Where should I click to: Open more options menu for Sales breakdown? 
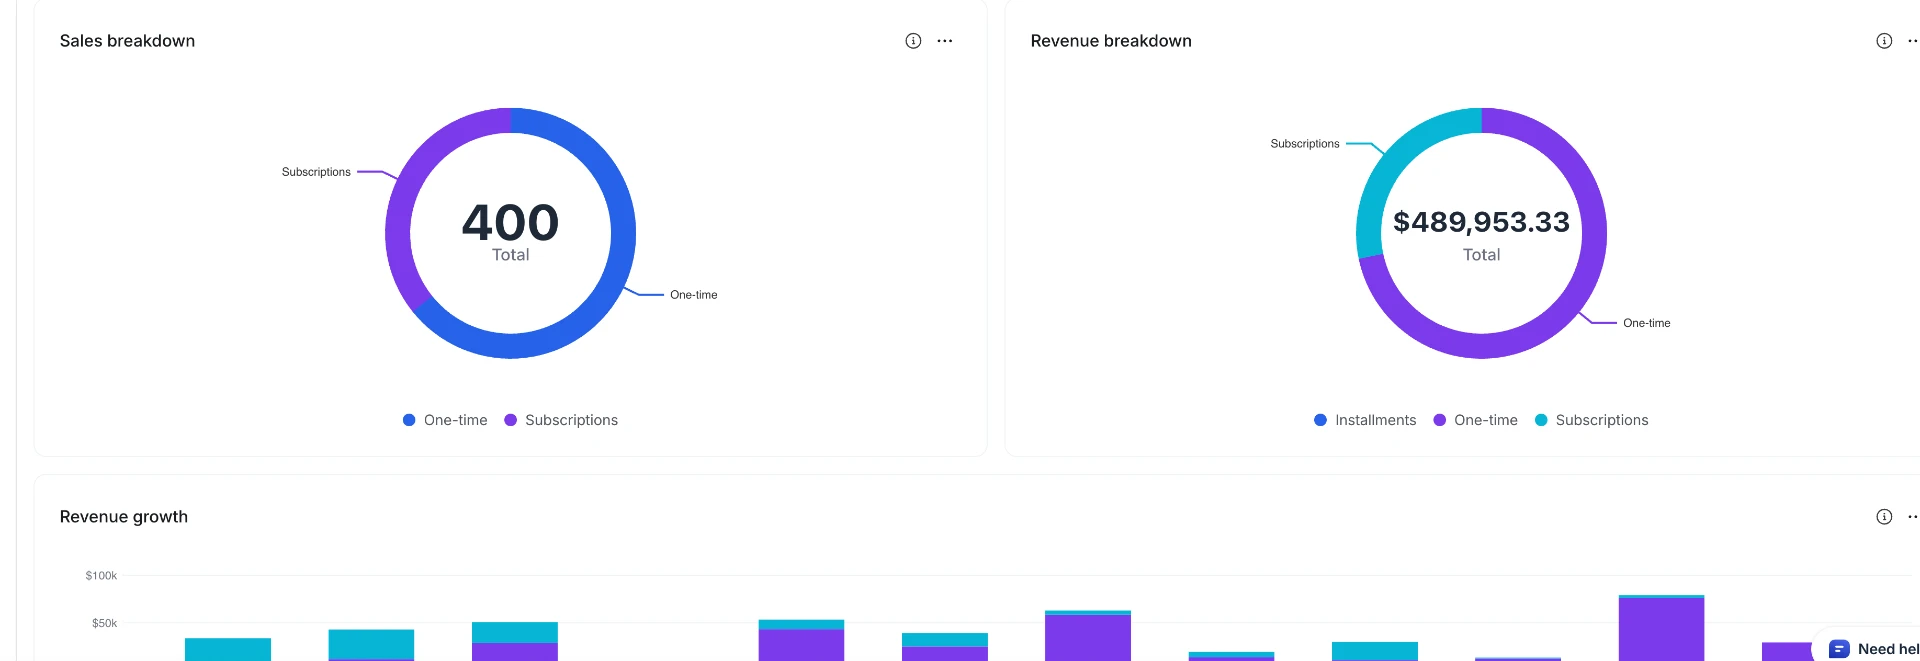coord(945,41)
